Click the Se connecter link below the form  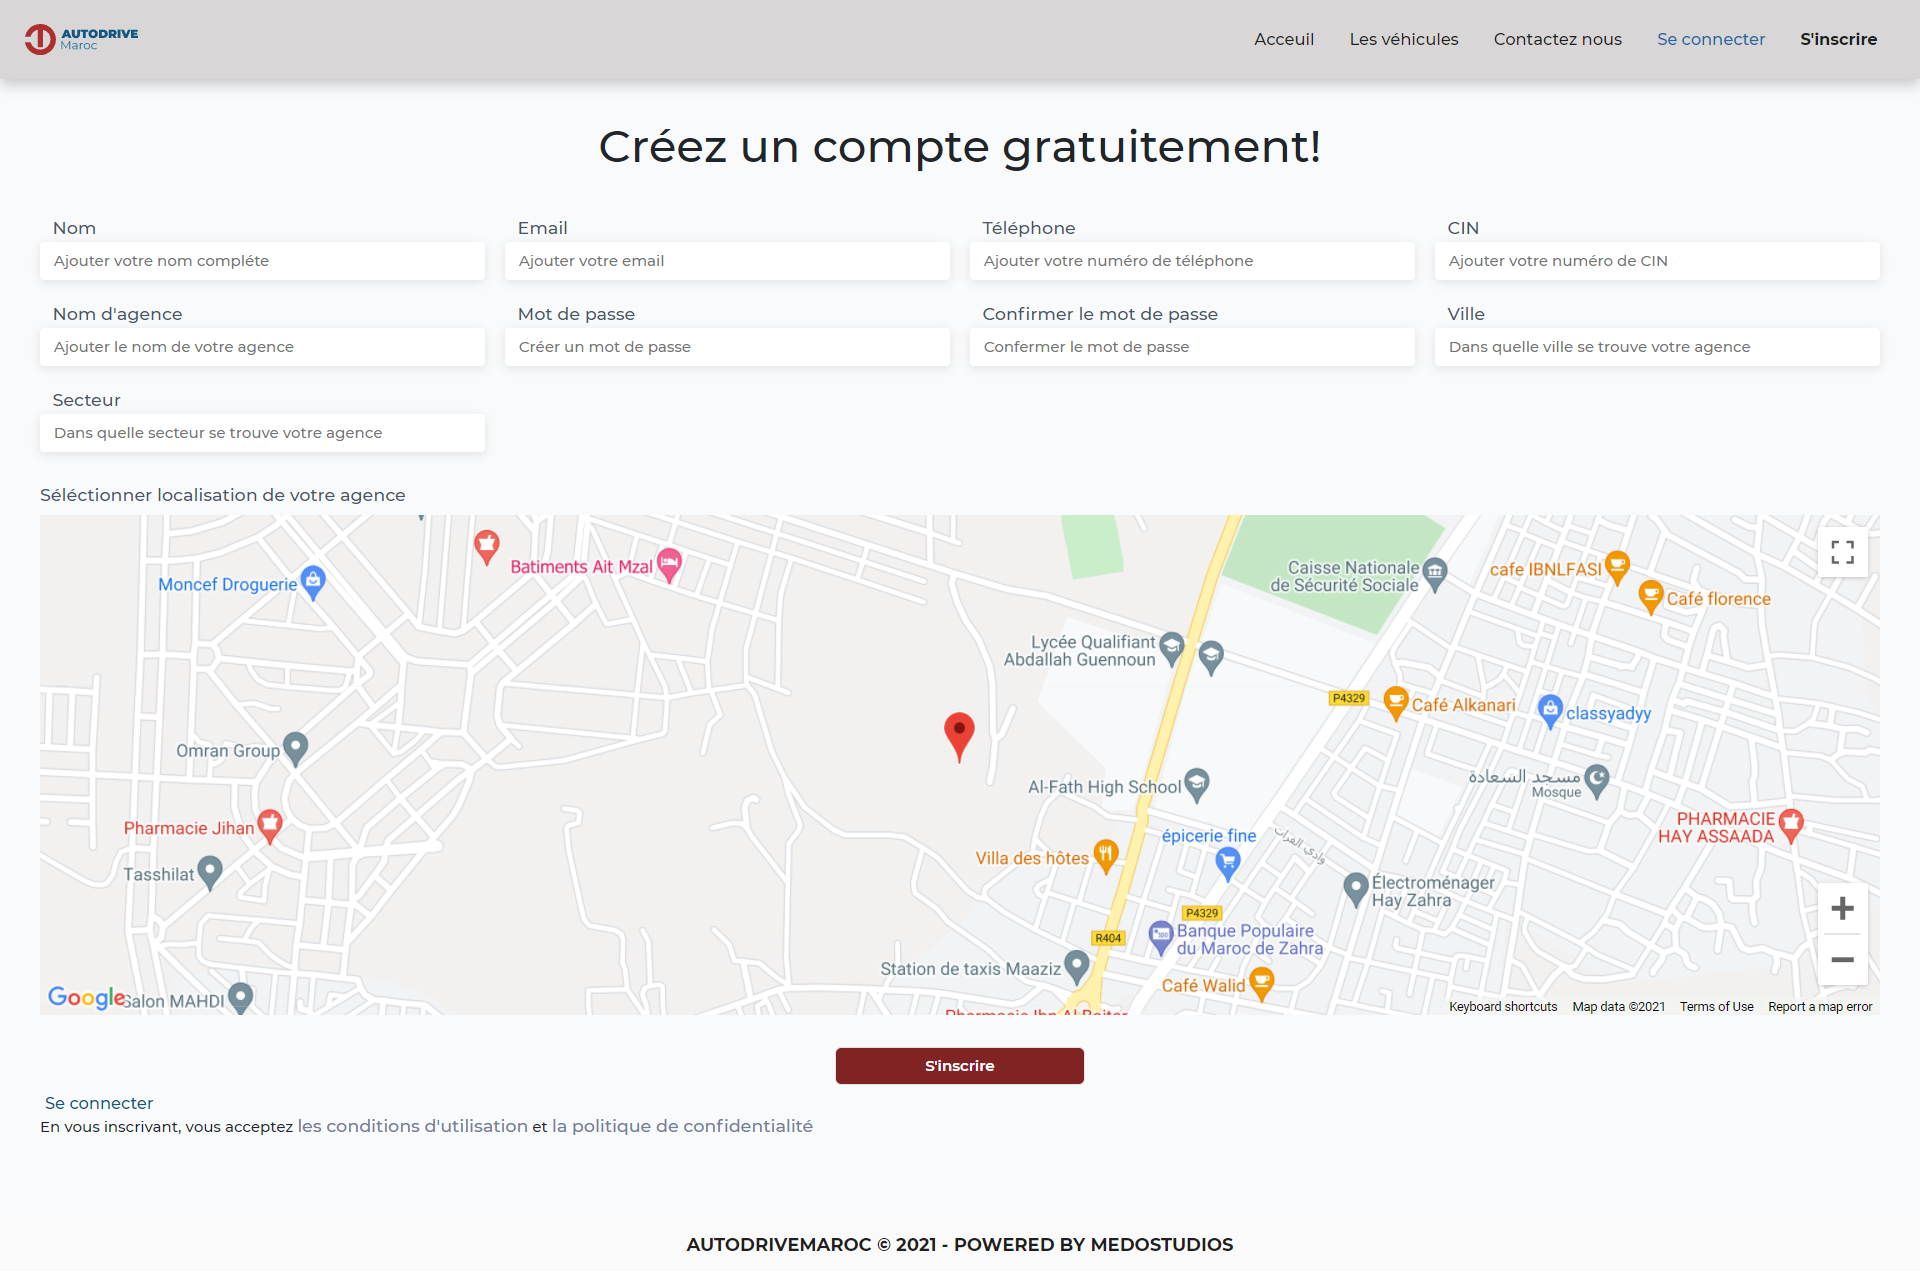click(99, 1103)
